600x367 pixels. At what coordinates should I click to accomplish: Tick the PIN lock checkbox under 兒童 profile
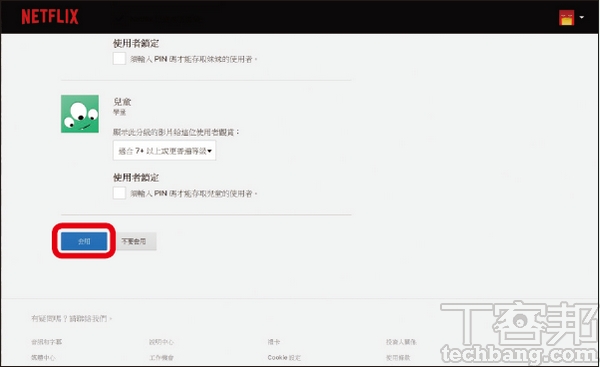click(x=119, y=193)
